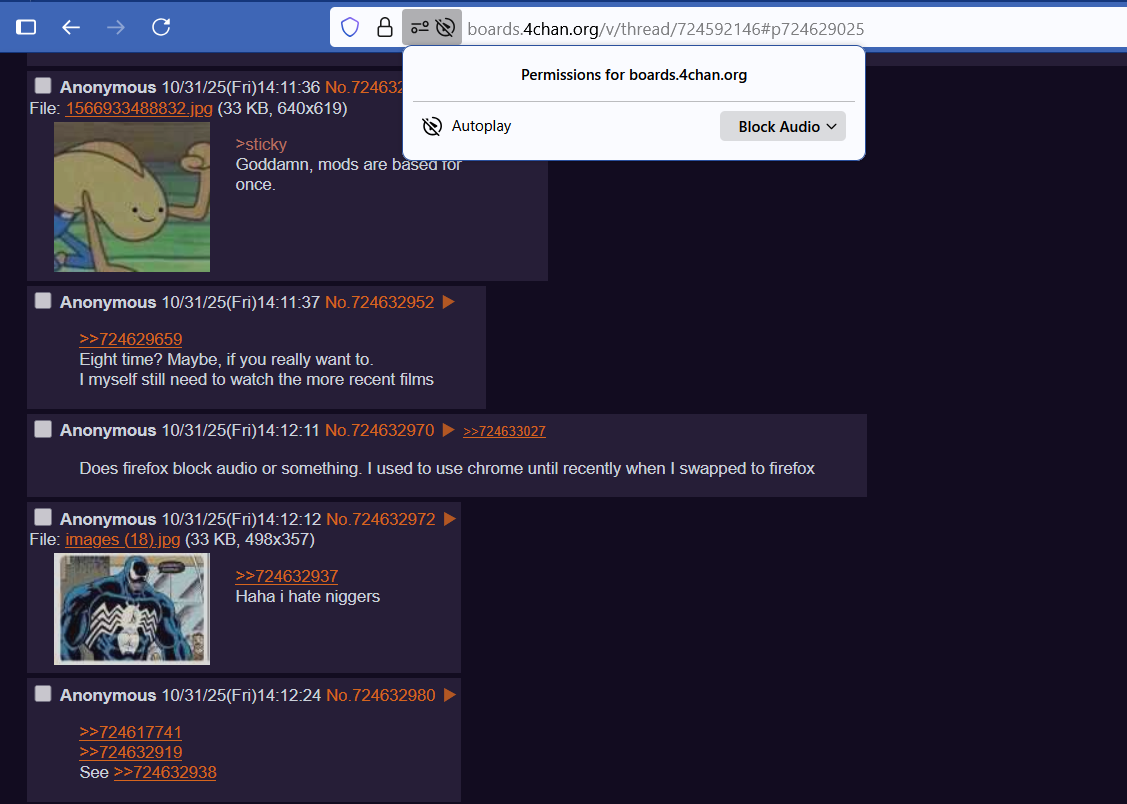This screenshot has width=1127, height=804.
Task: Tick the checkbox for post No.724632980
Action: 43,693
